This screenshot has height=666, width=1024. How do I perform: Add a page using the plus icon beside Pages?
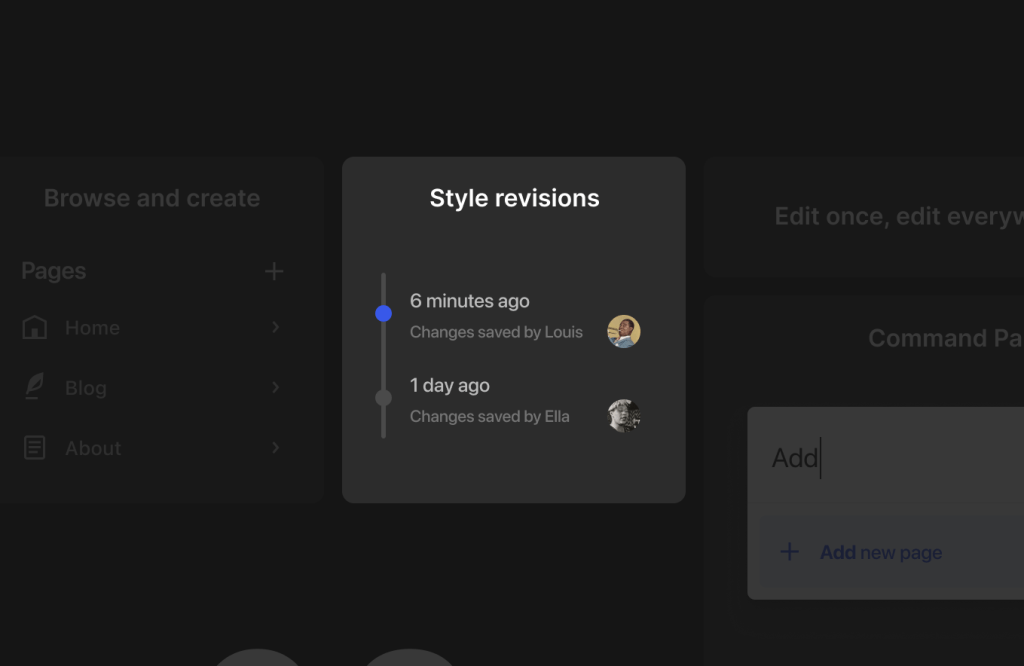click(274, 270)
